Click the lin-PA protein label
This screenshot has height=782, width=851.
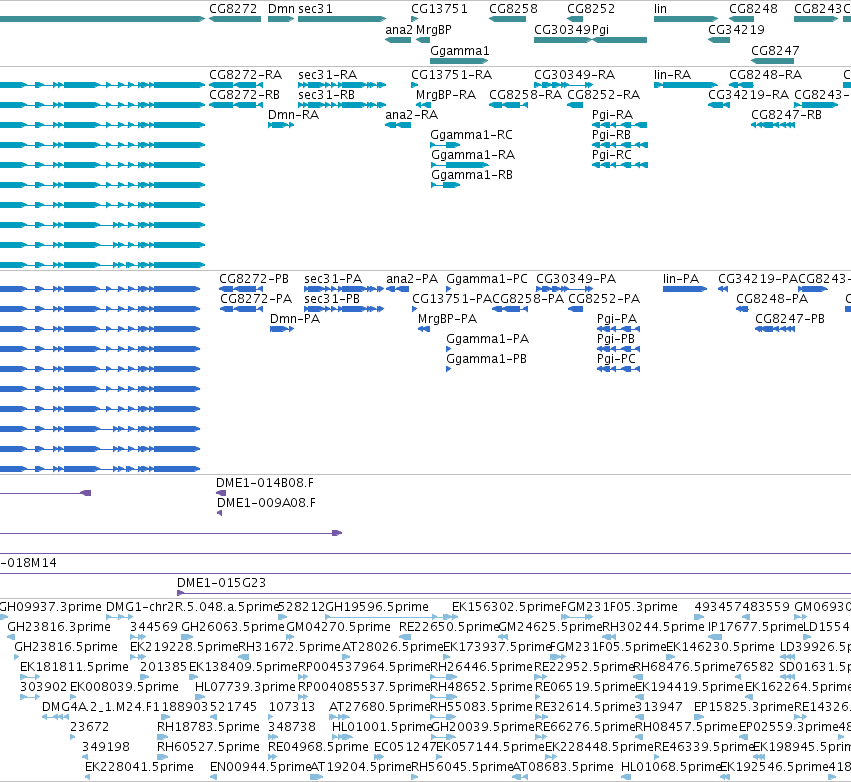coord(681,279)
